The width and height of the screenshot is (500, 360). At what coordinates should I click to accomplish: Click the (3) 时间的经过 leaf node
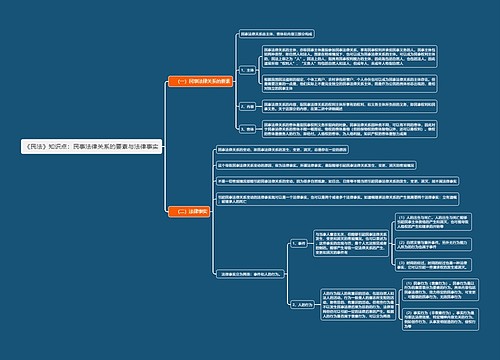[x=433, y=265]
